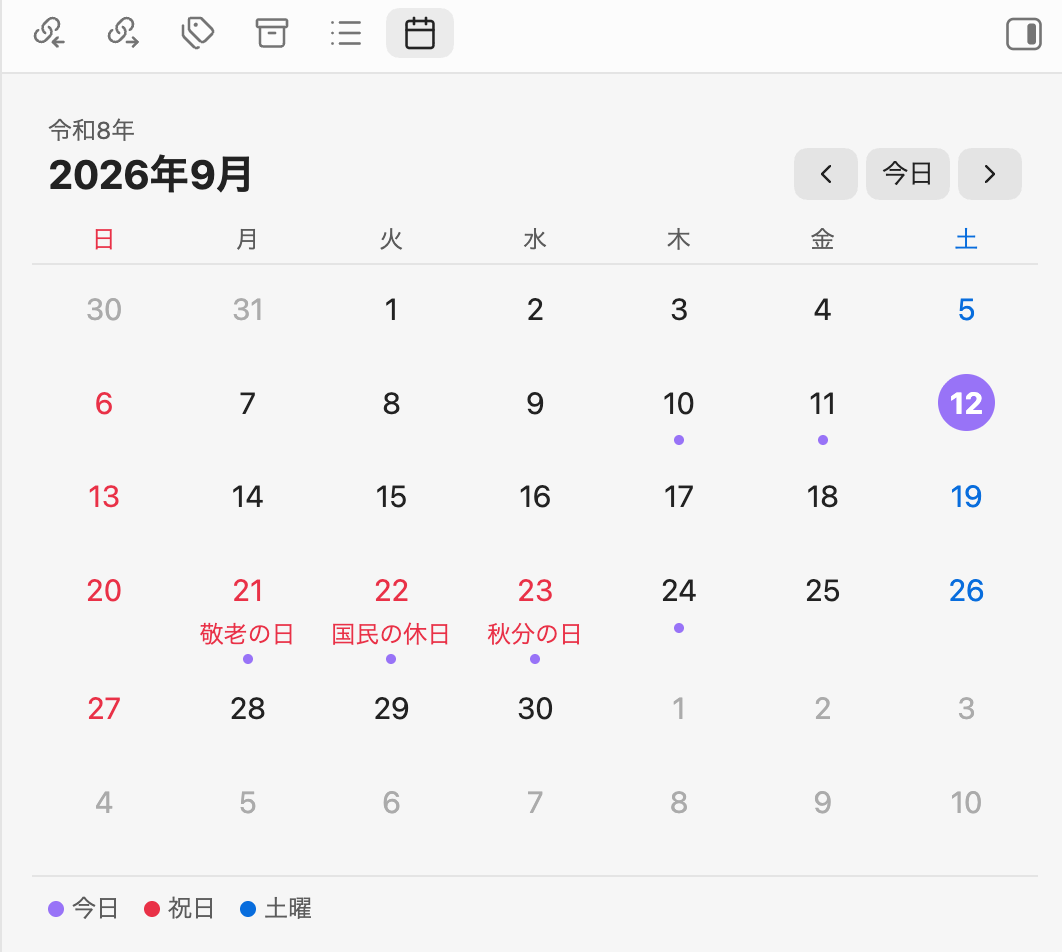Select date 17 in the calendar
The height and width of the screenshot is (952, 1062).
click(x=679, y=497)
